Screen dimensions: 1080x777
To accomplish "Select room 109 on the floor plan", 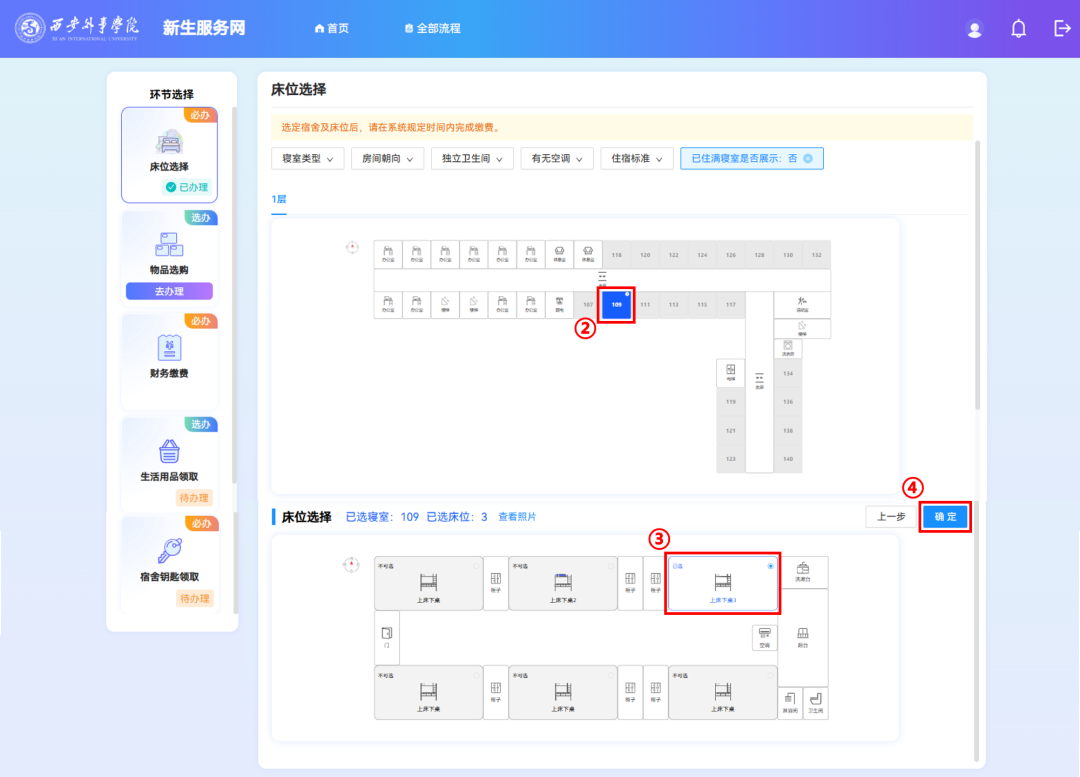I will (x=616, y=304).
